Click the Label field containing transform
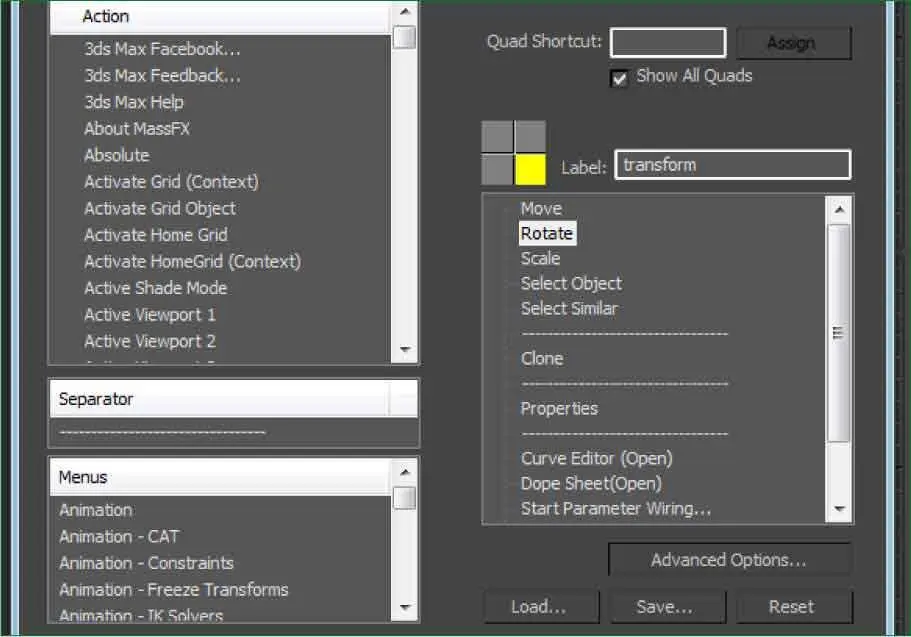 coord(733,165)
